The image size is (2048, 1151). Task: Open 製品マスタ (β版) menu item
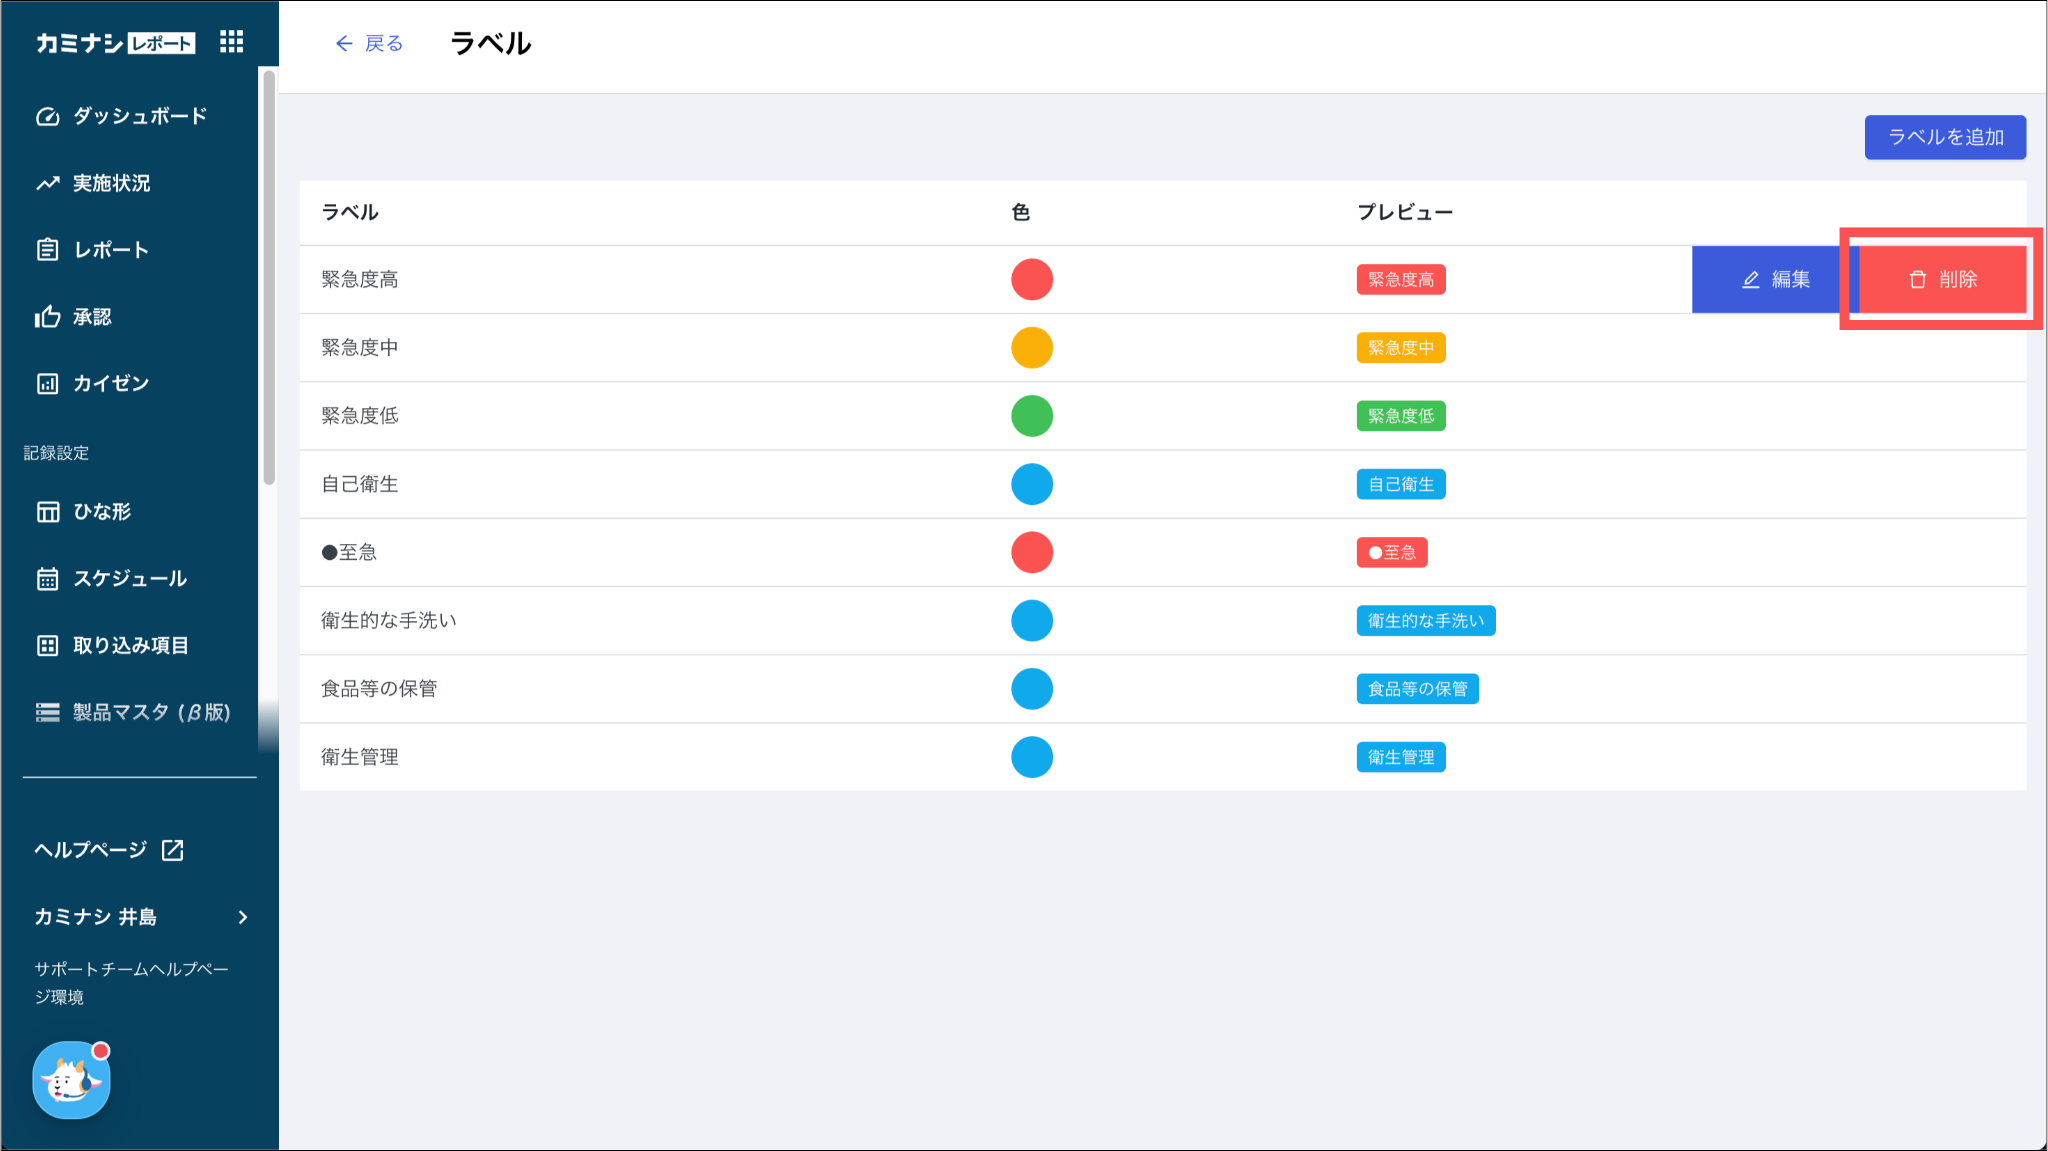[x=150, y=712]
